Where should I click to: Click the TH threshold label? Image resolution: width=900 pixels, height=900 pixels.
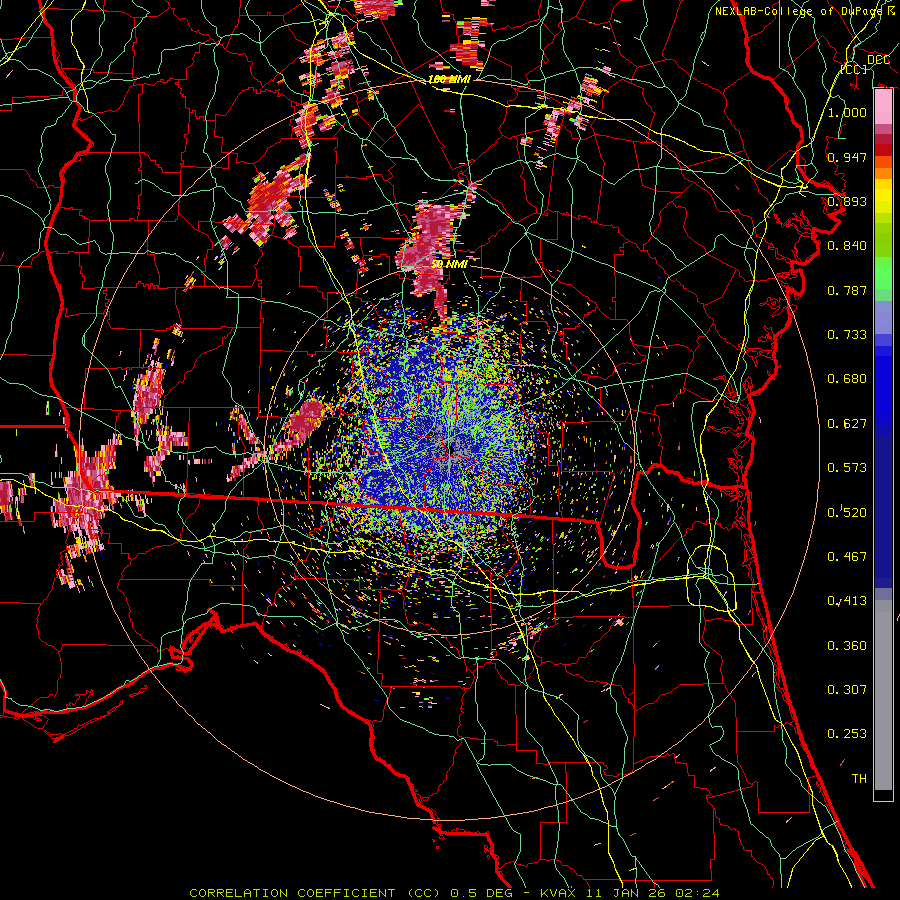[x=859, y=778]
